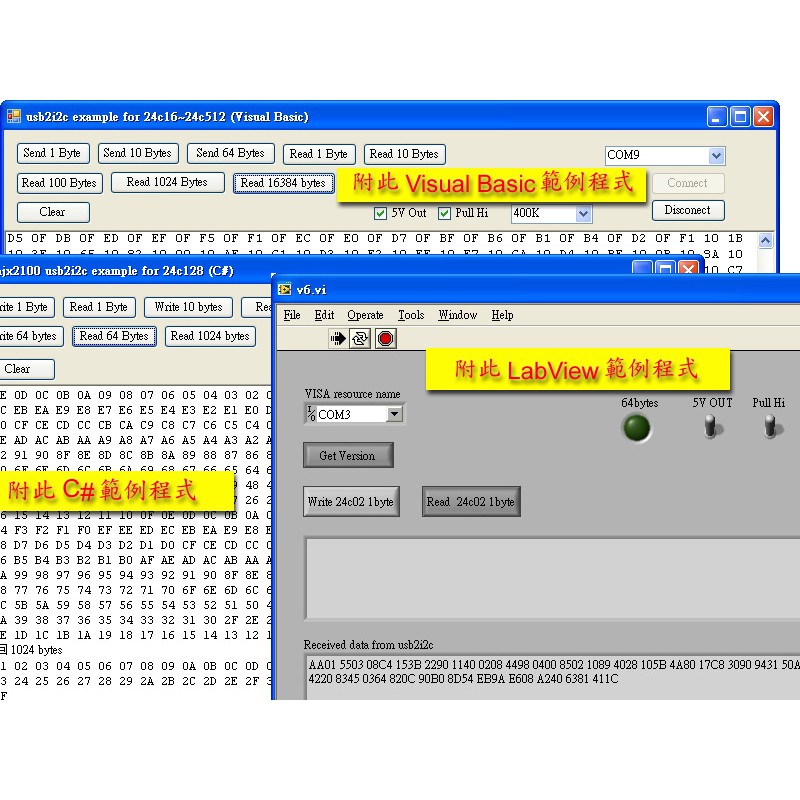Image resolution: width=800 pixels, height=800 pixels.
Task: Toggle the Pull Hi checkbox
Action: point(444,213)
